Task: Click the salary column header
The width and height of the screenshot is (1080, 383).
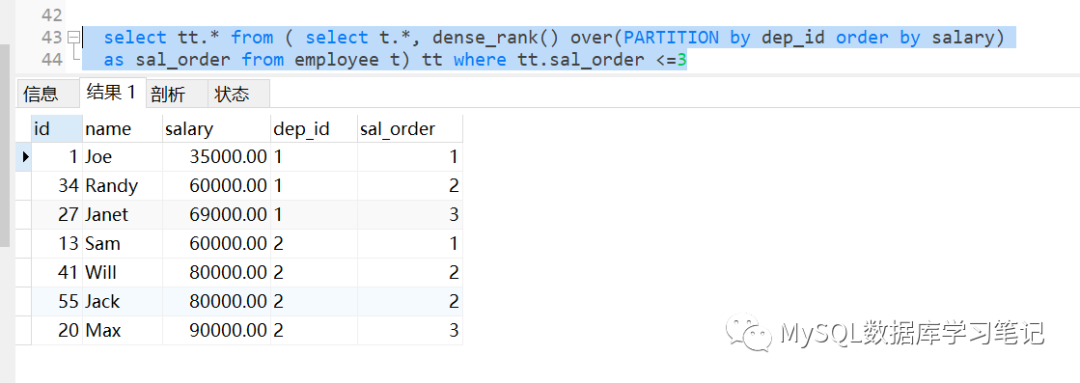Action: click(216, 129)
